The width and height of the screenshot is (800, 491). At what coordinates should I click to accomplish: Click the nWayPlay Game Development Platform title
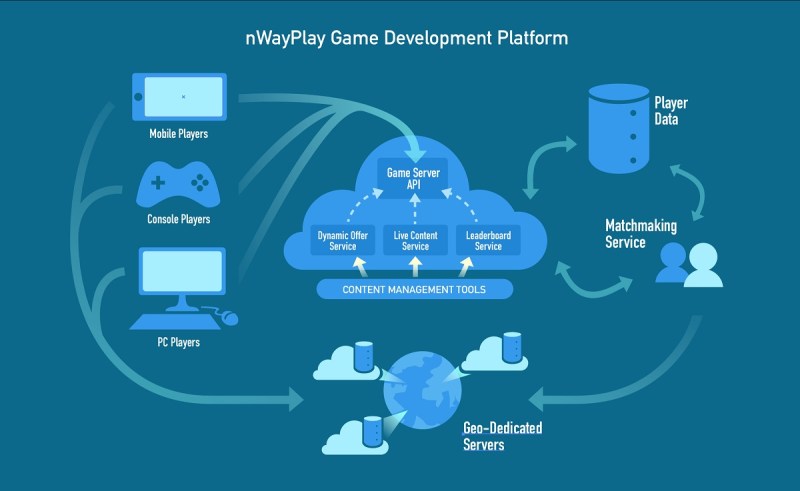[407, 38]
